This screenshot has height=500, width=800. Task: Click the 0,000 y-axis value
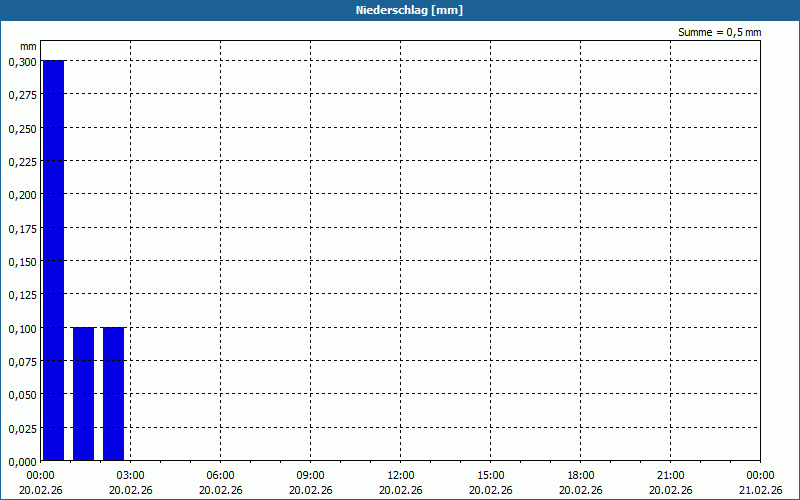(22, 462)
